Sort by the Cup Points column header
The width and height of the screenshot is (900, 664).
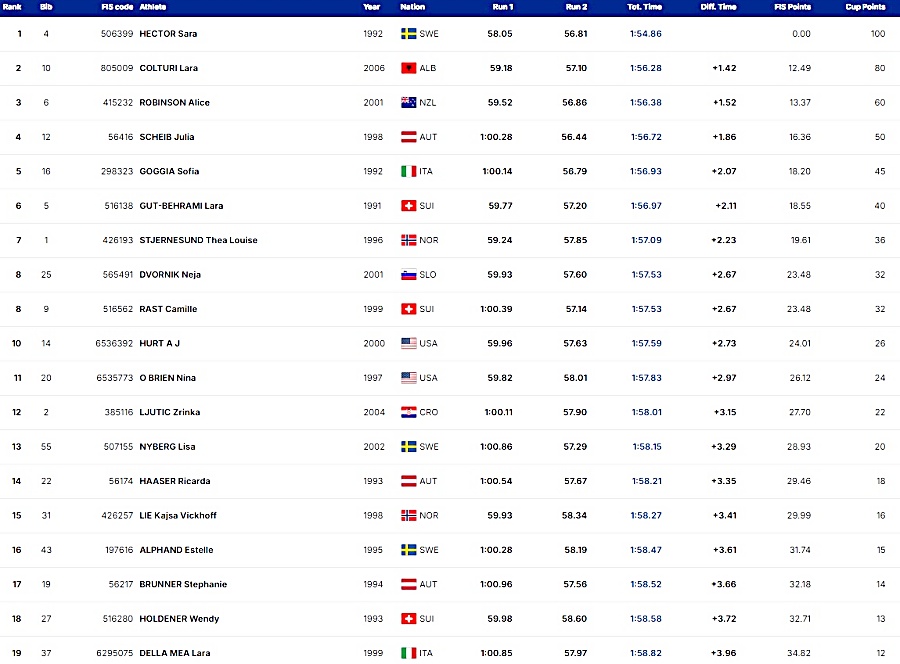click(865, 7)
